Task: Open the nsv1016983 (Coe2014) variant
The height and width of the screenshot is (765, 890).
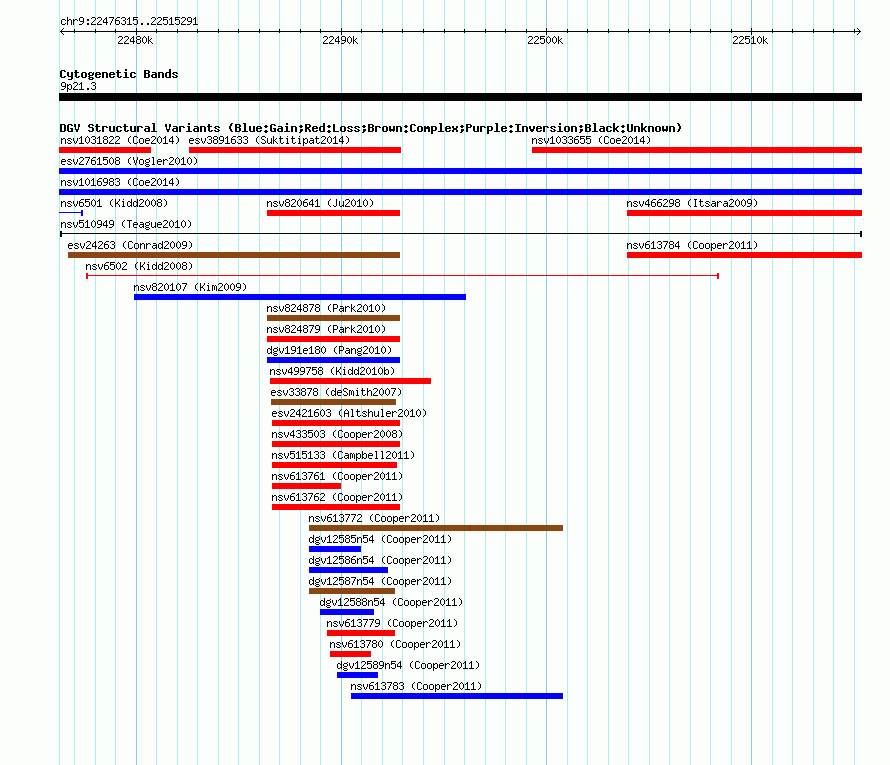Action: [120, 182]
